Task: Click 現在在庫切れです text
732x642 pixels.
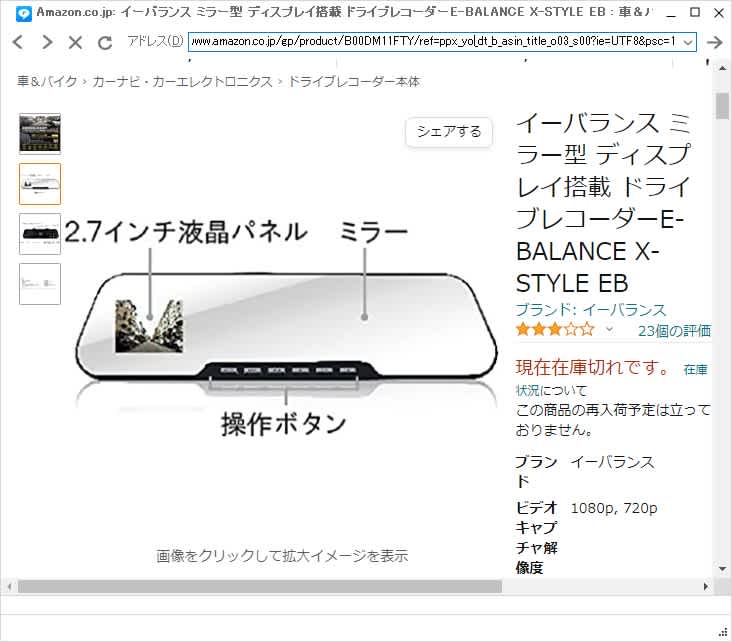Action: click(592, 367)
